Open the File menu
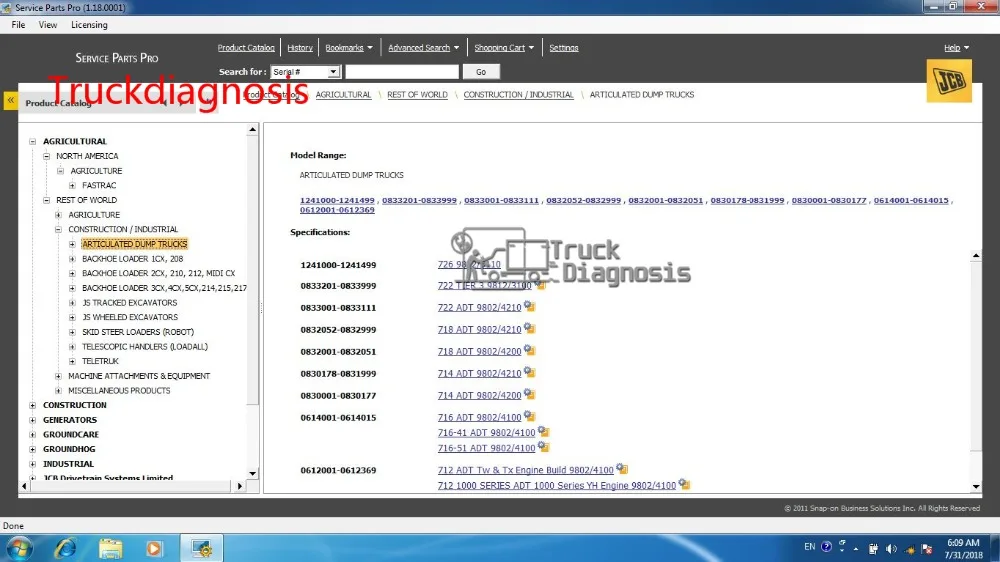The height and width of the screenshot is (562, 1000). 18,25
